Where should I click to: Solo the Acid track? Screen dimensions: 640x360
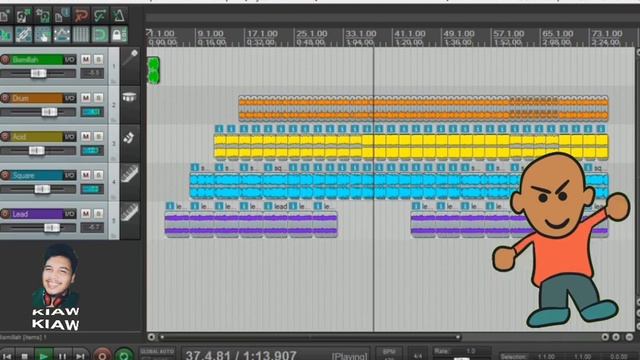[x=98, y=136]
